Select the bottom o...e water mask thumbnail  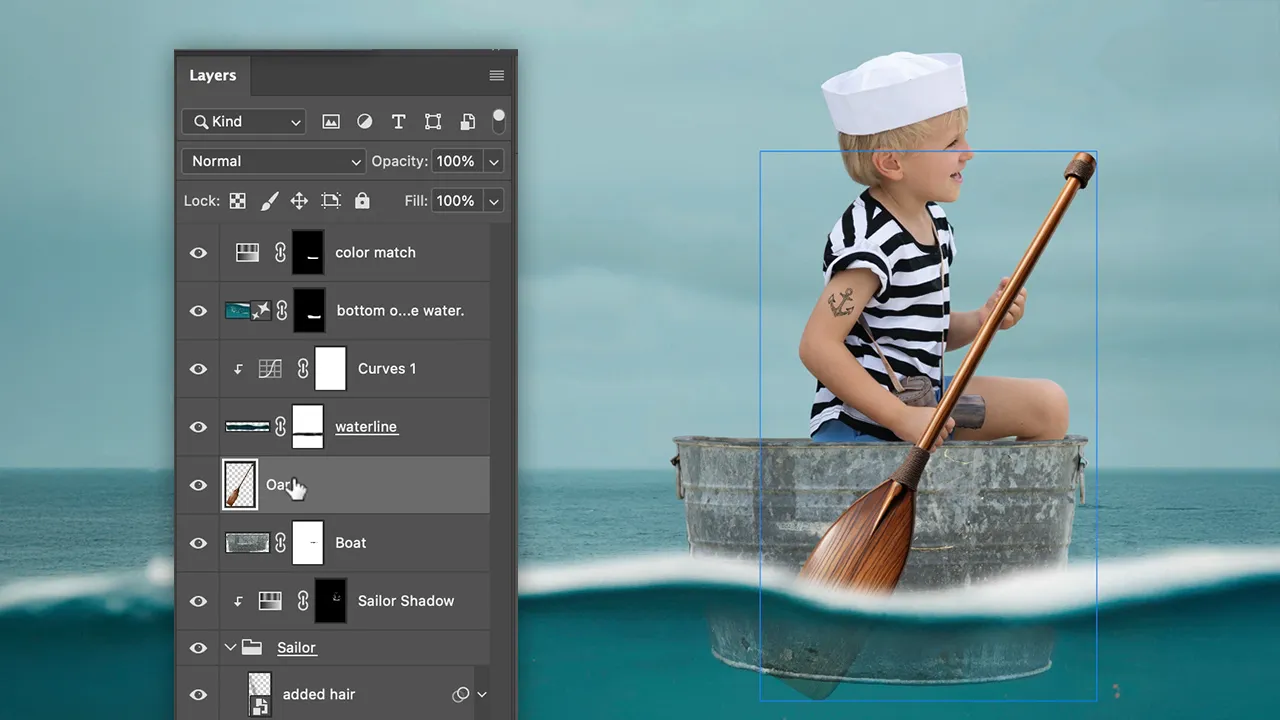tap(310, 311)
